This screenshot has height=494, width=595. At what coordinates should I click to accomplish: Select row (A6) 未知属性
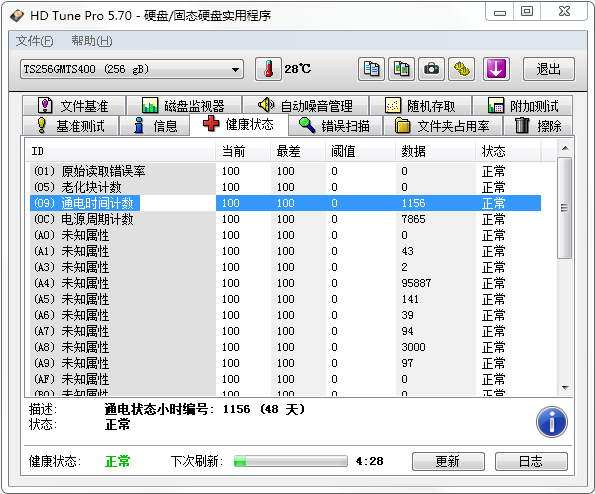(285, 315)
